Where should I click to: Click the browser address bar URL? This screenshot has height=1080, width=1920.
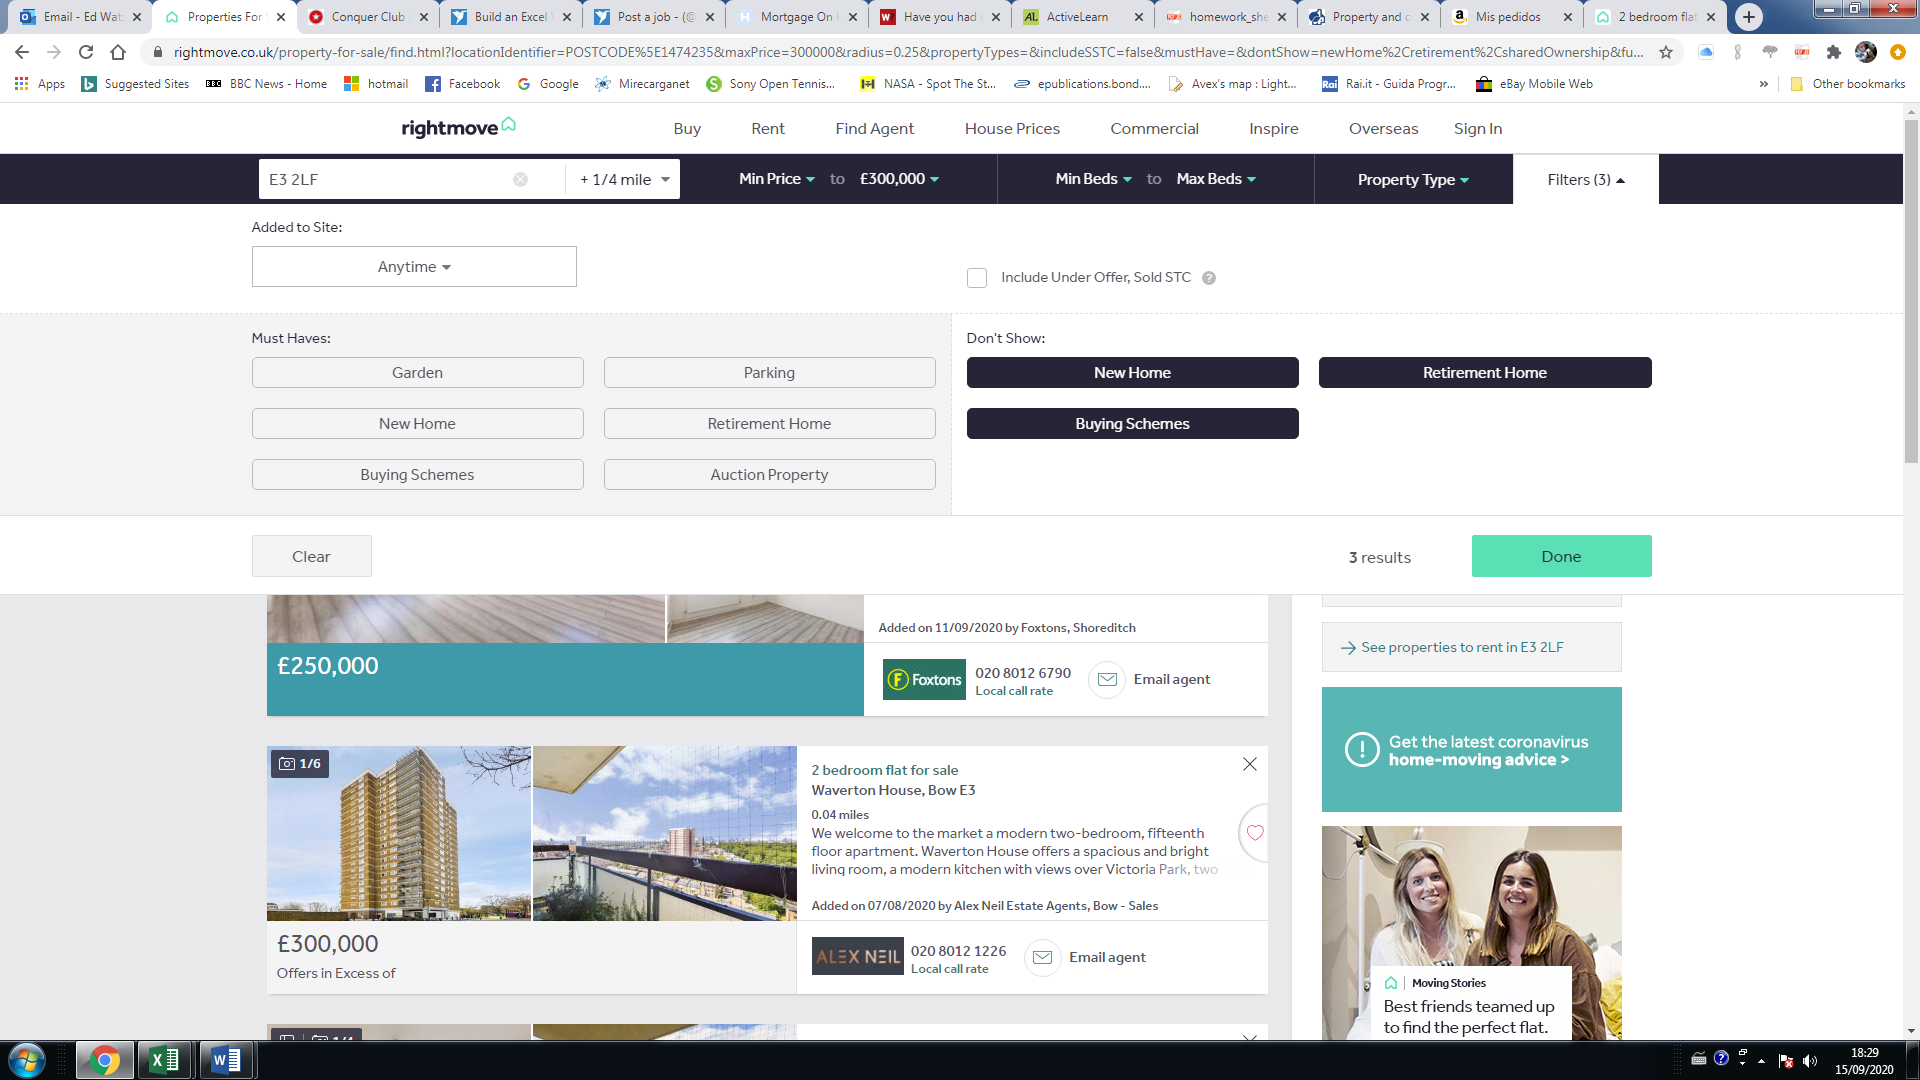[908, 52]
